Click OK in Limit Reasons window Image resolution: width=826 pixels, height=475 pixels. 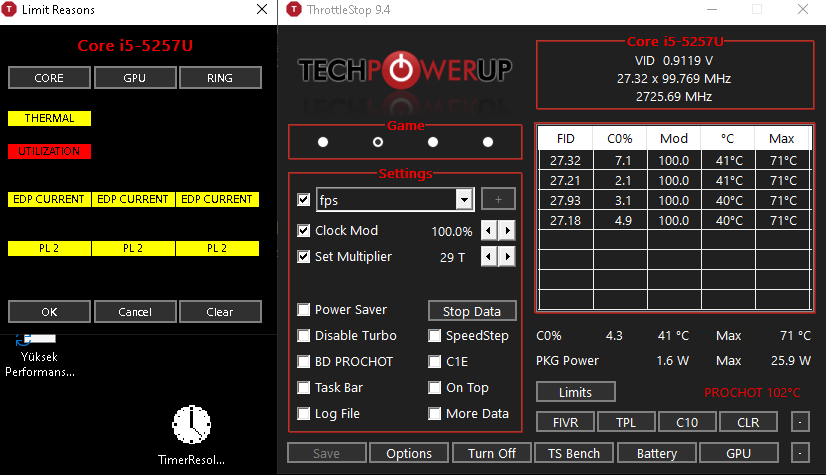click(x=49, y=312)
